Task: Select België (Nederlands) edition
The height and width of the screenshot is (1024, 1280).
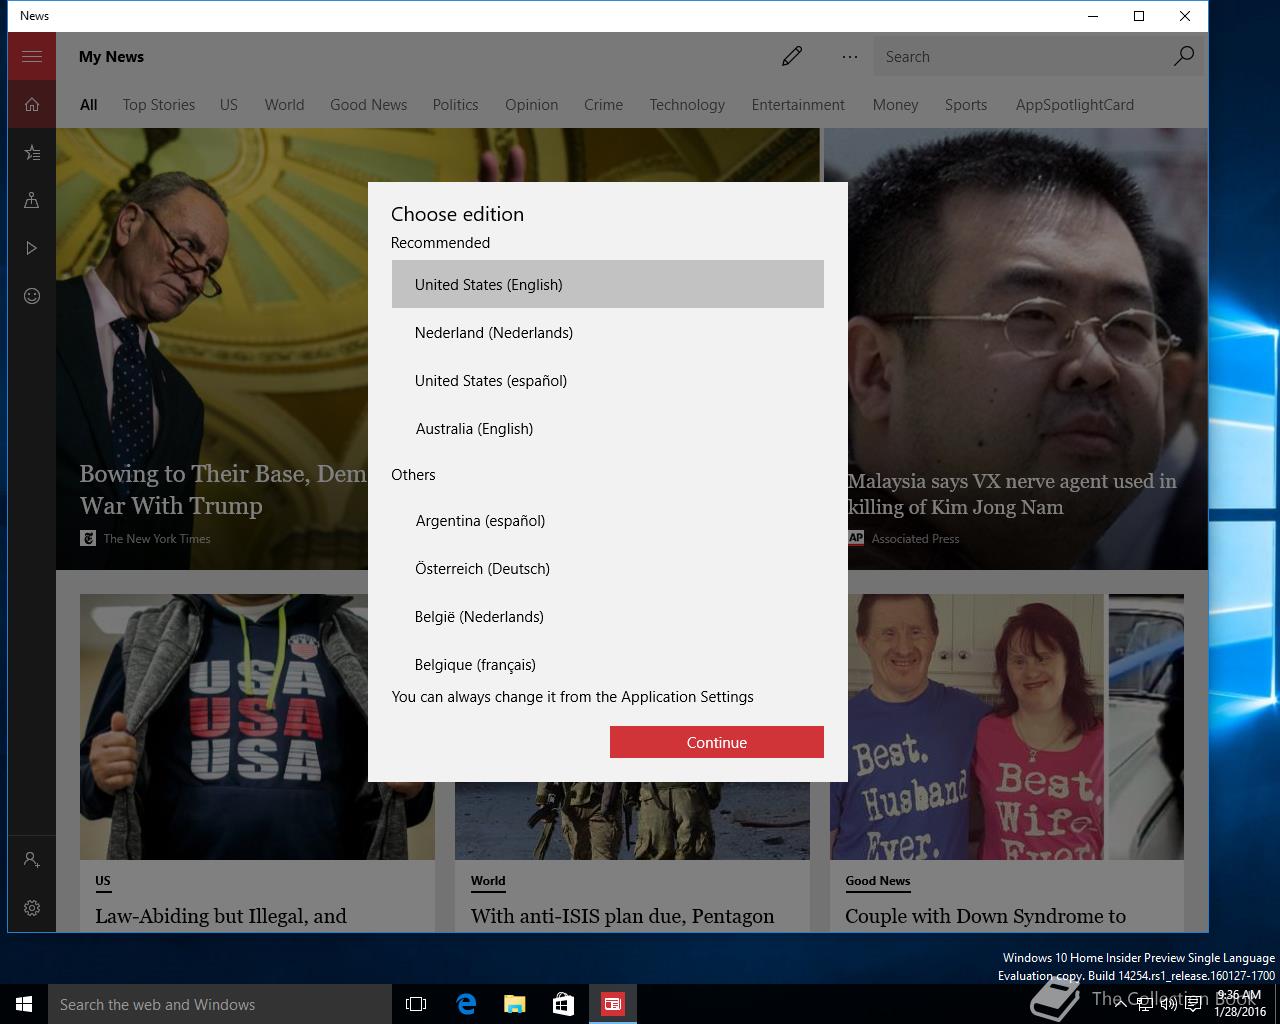Action: (608, 616)
